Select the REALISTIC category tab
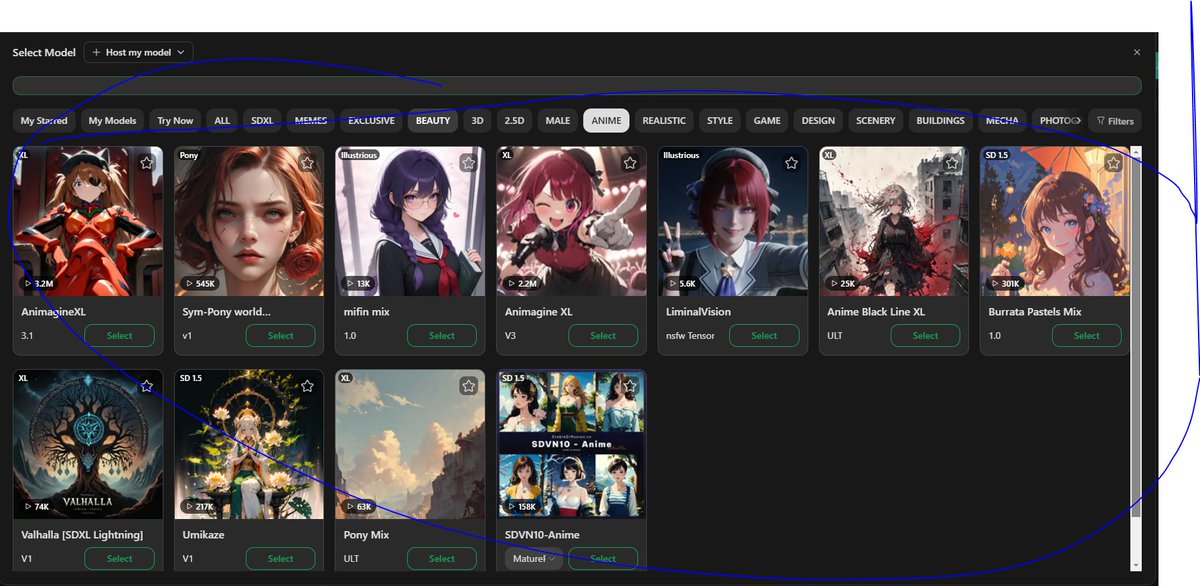1200x586 pixels. pyautogui.click(x=664, y=121)
